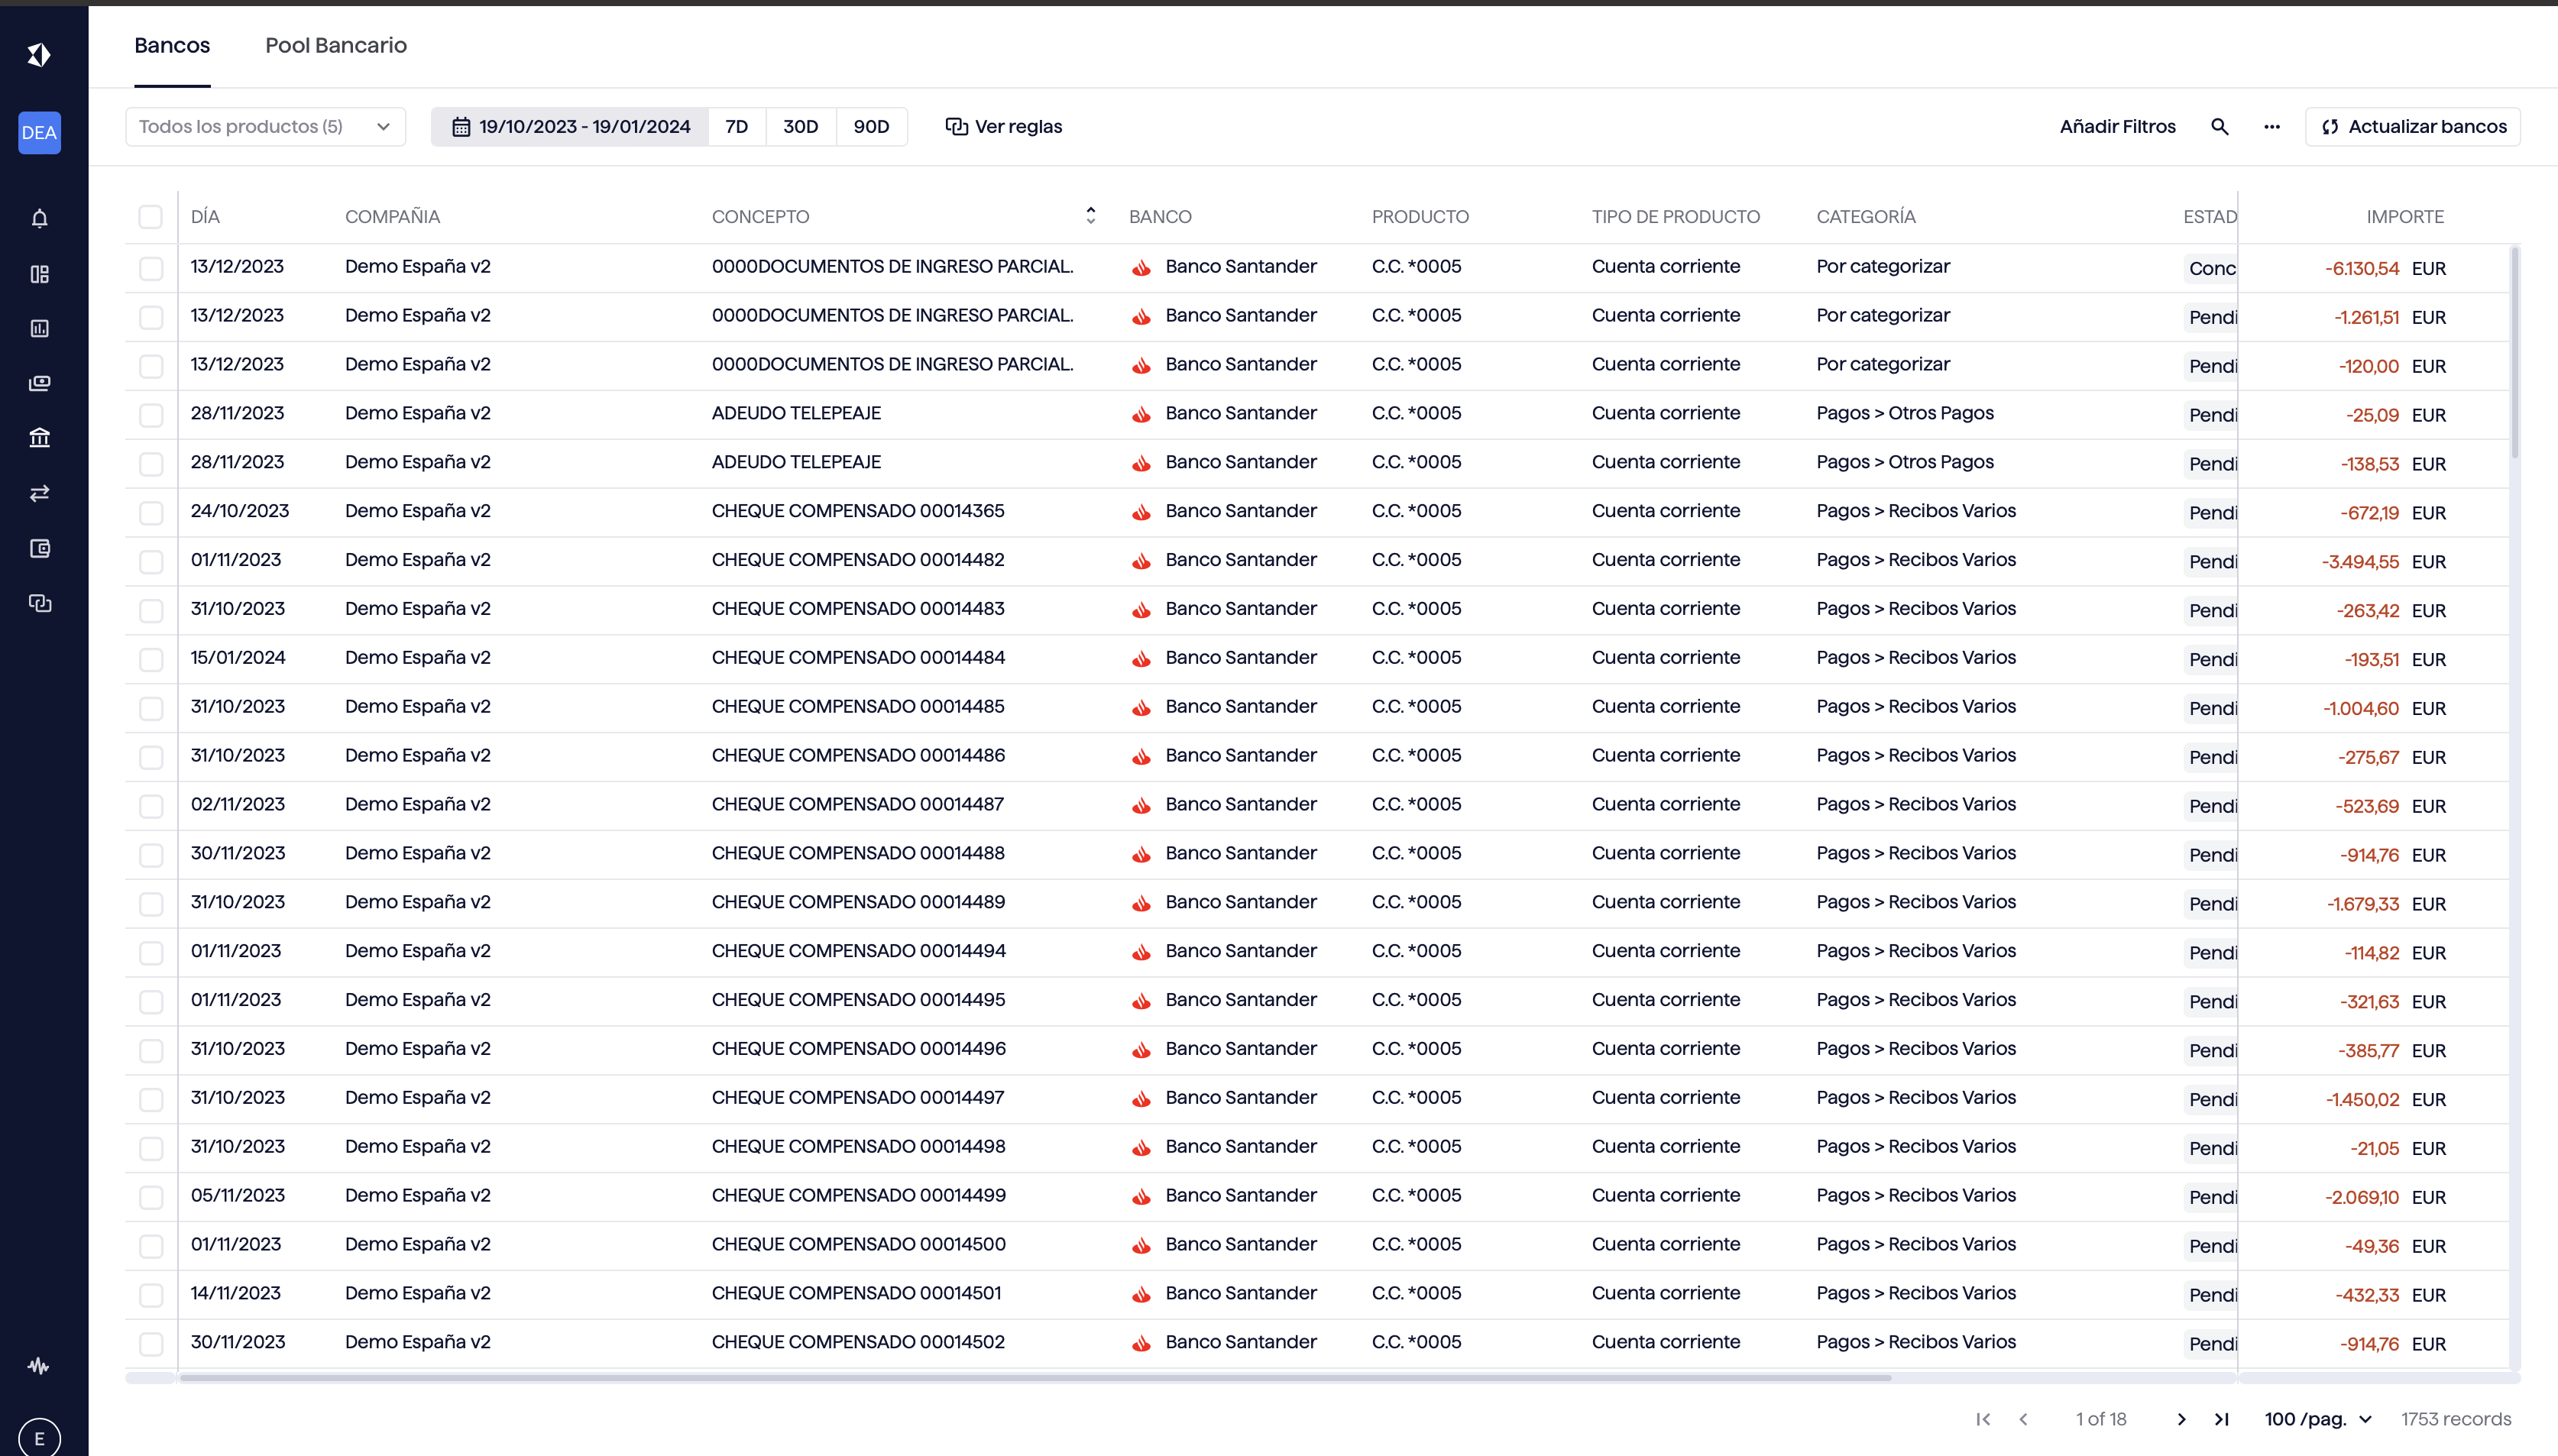The height and width of the screenshot is (1456, 2558).
Task: Open notifications bell in sidebar
Action: coord(39,219)
